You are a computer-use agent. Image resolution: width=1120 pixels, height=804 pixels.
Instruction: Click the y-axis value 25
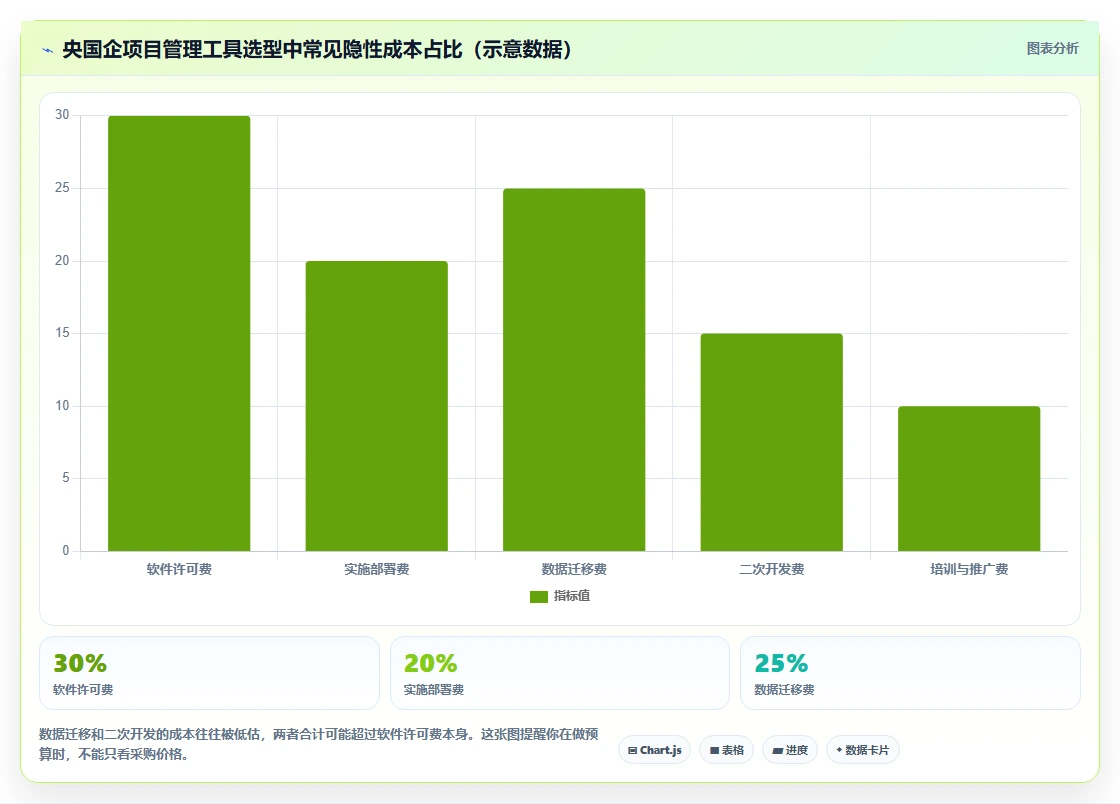point(62,188)
